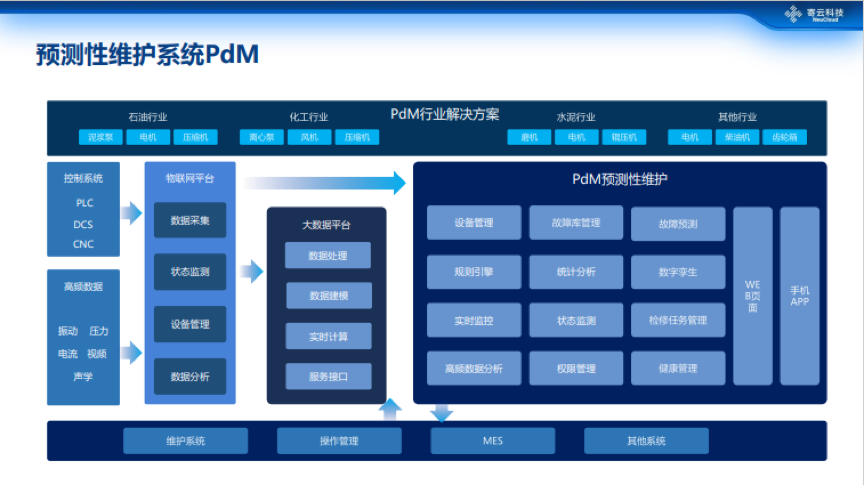864x485 pixels.
Task: Select the 泥浆泵 box under 石油行业
Action: coord(100,137)
